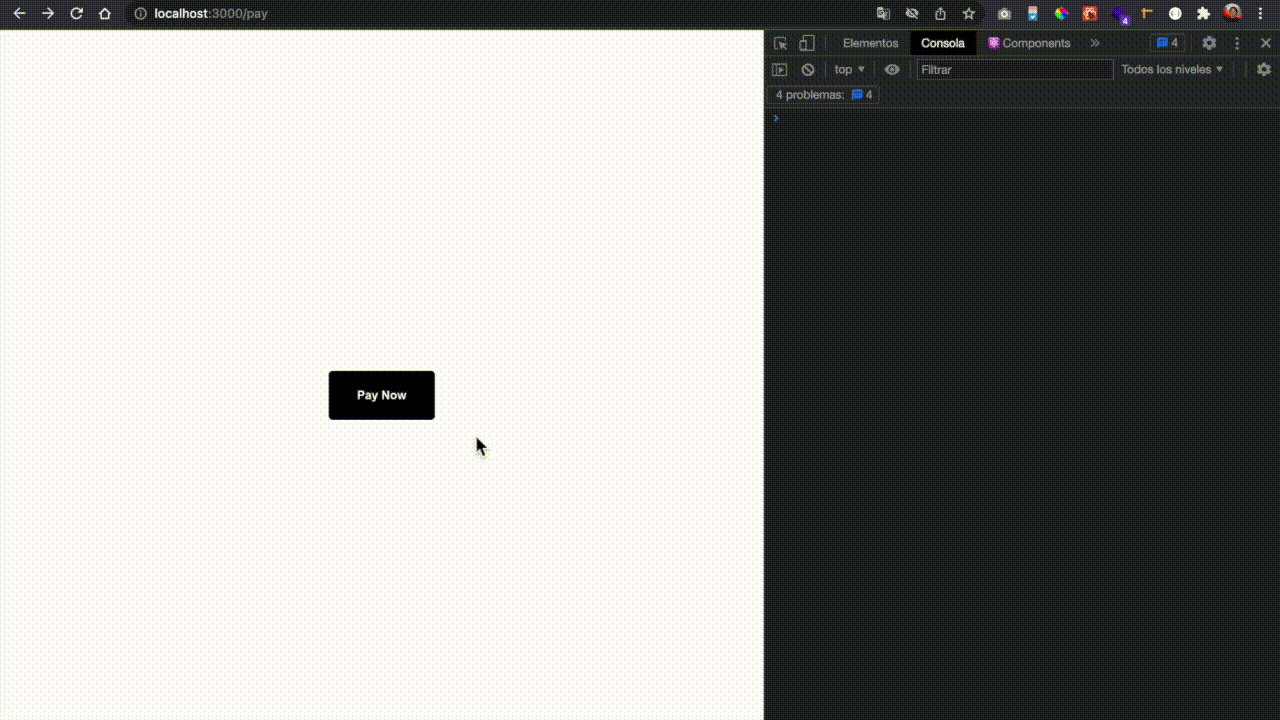This screenshot has width=1280, height=720.
Task: Share this page via share icon
Action: [940, 14]
